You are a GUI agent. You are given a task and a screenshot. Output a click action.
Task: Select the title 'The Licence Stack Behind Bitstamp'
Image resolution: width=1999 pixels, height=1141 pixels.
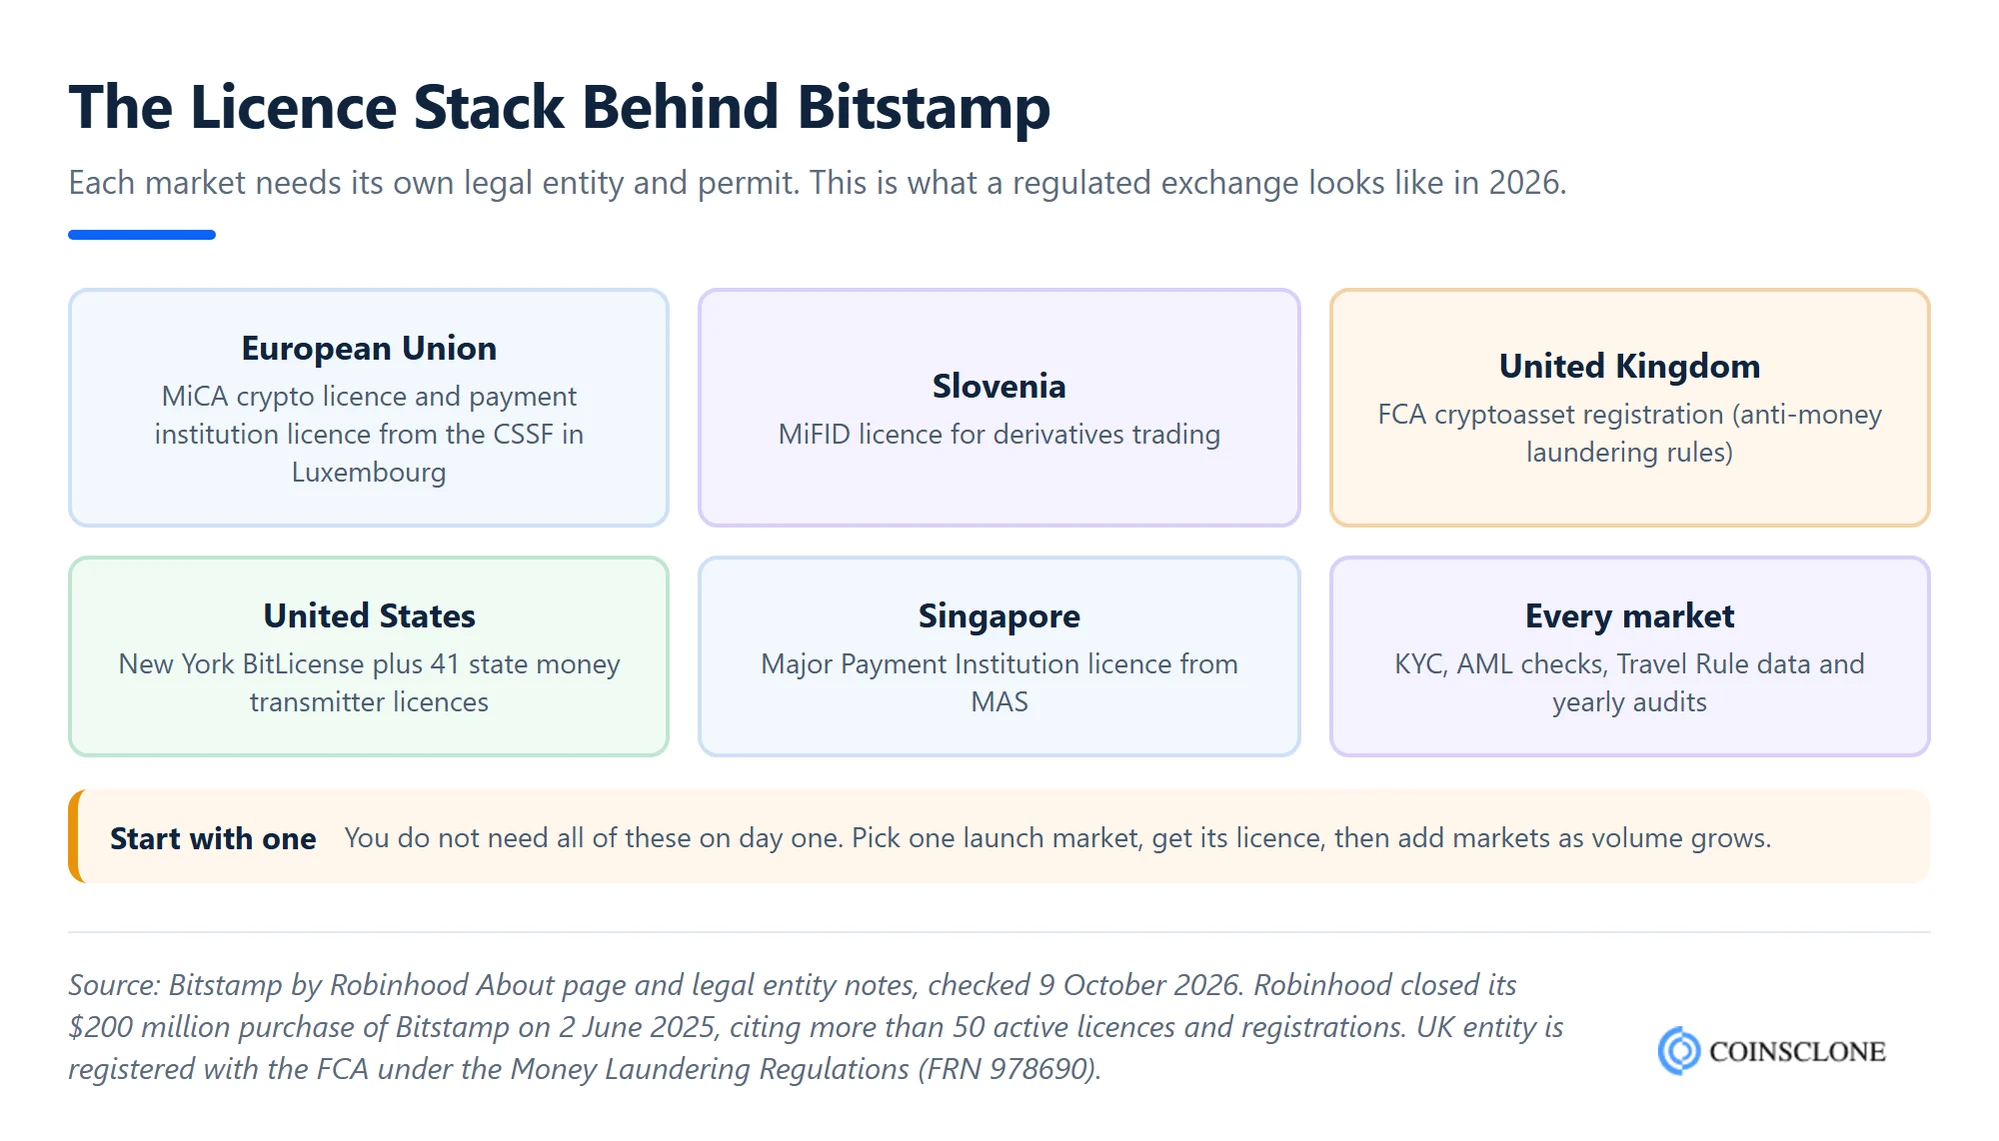559,107
